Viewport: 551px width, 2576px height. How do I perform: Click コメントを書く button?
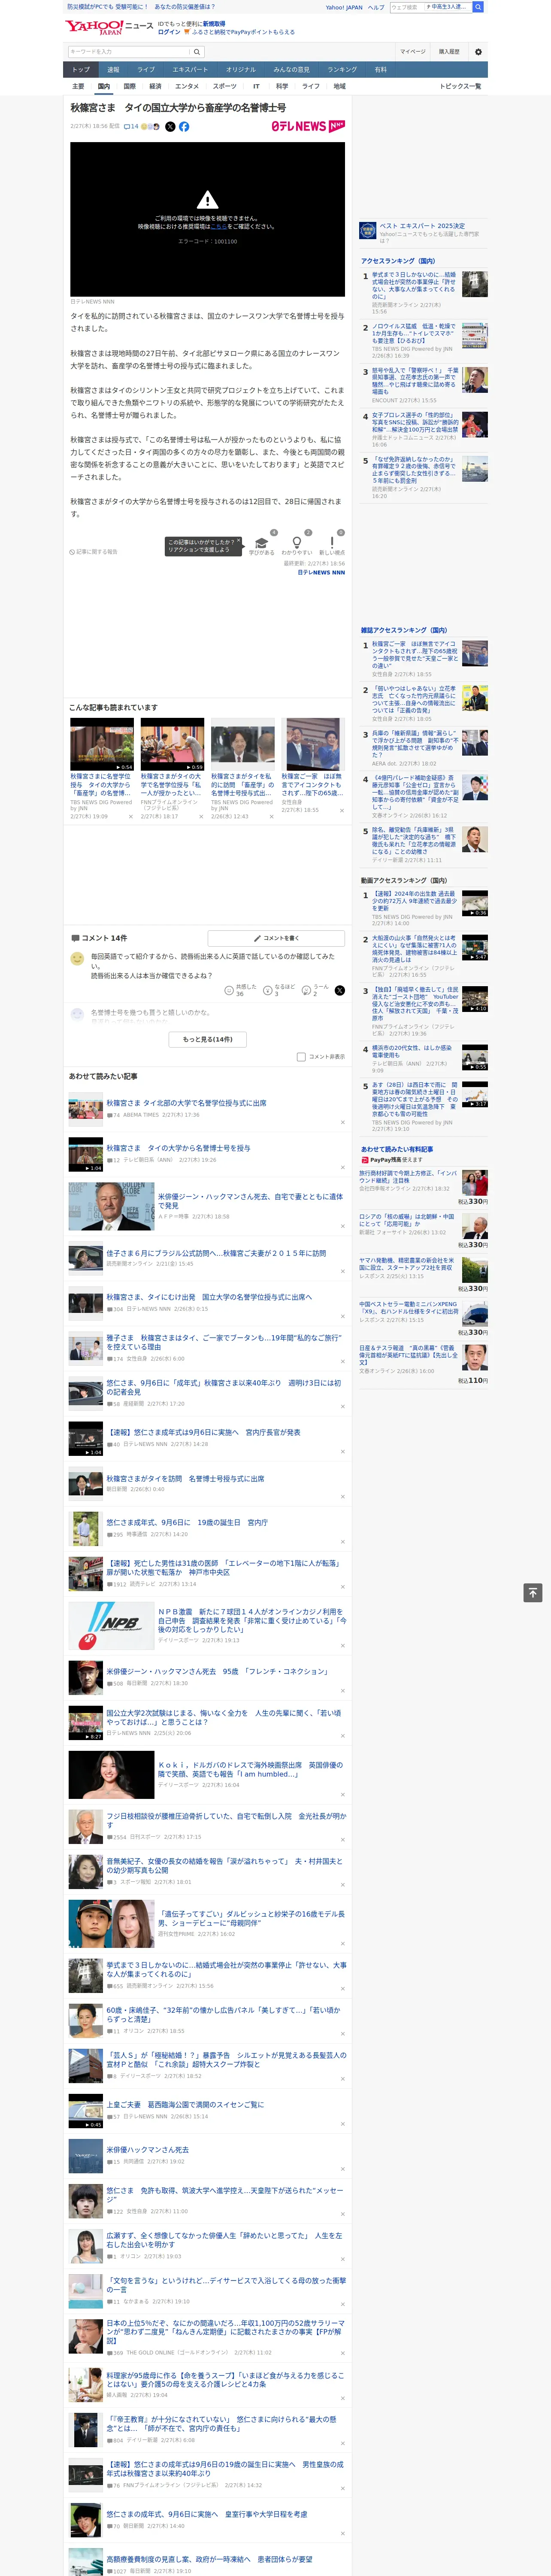(x=277, y=938)
